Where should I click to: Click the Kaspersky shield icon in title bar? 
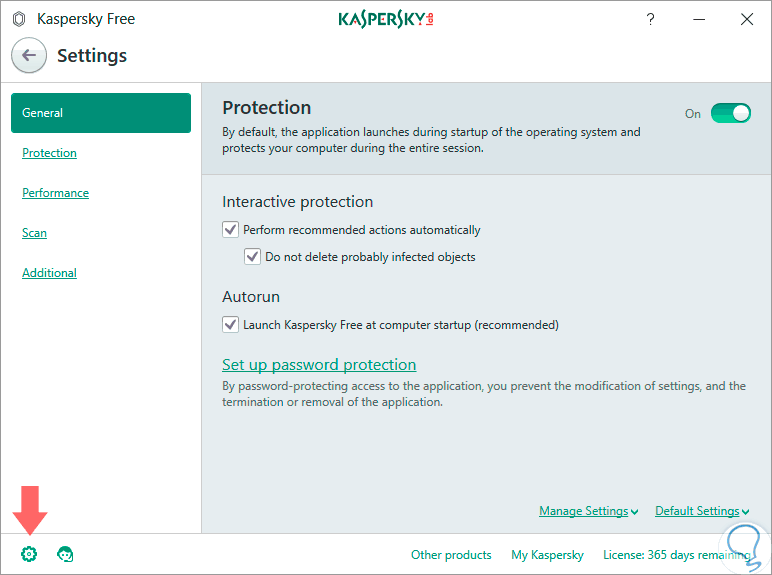[x=18, y=19]
